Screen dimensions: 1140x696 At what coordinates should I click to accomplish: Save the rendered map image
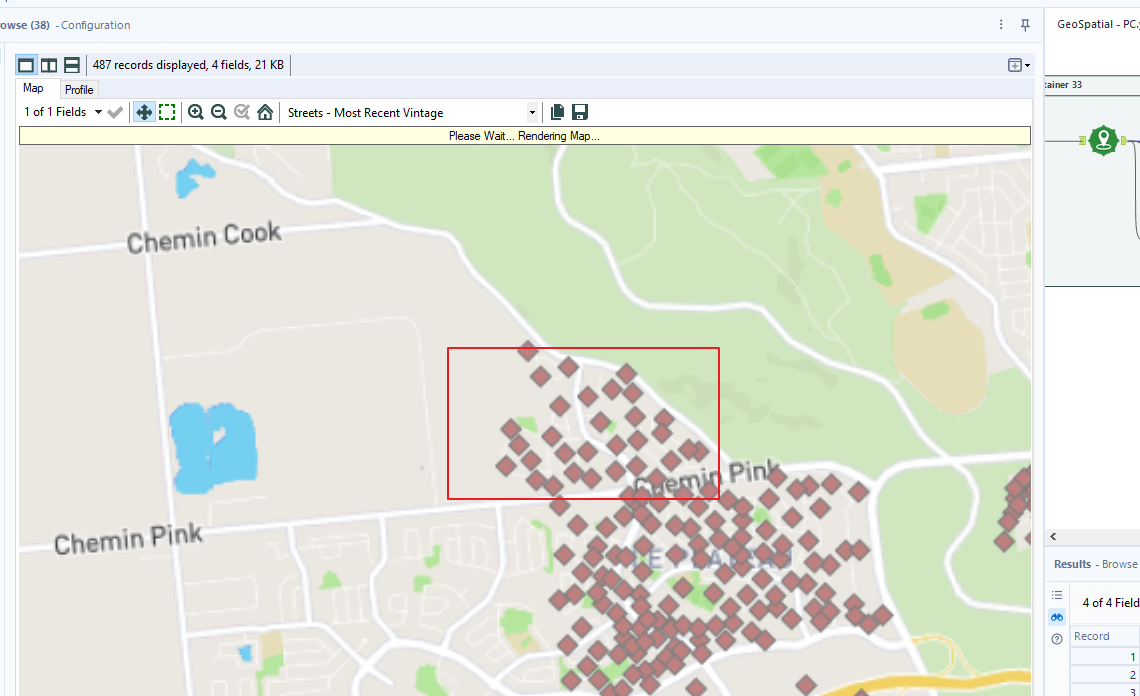click(580, 112)
